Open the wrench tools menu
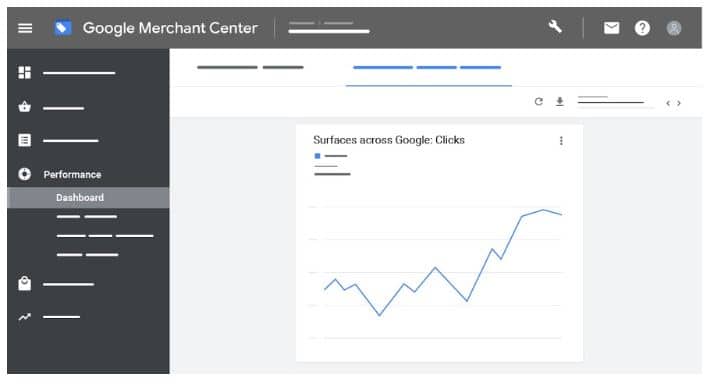 pos(555,27)
